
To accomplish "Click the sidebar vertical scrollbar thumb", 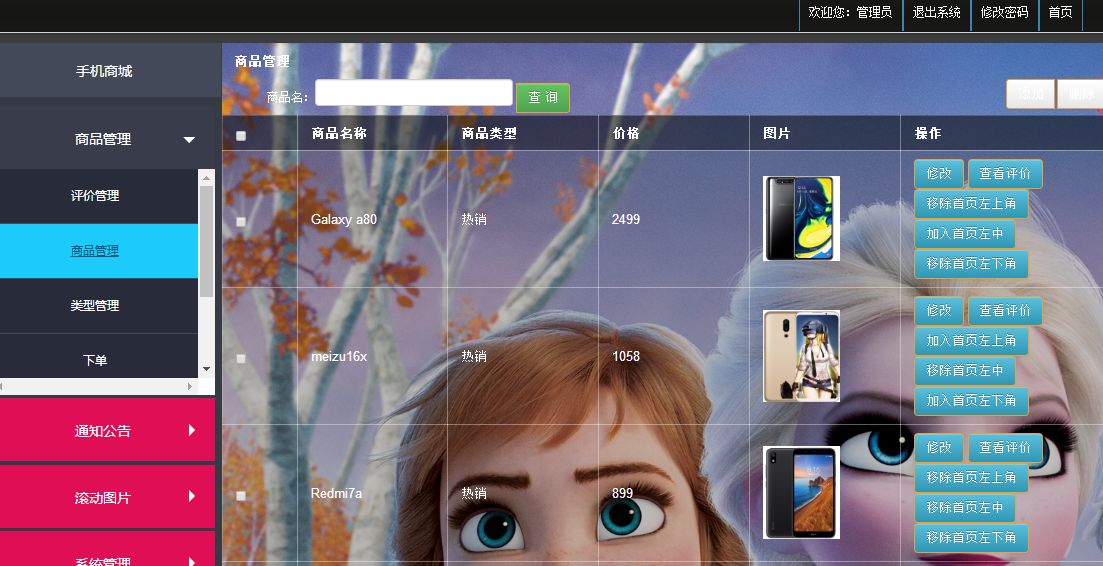I will click(x=206, y=242).
